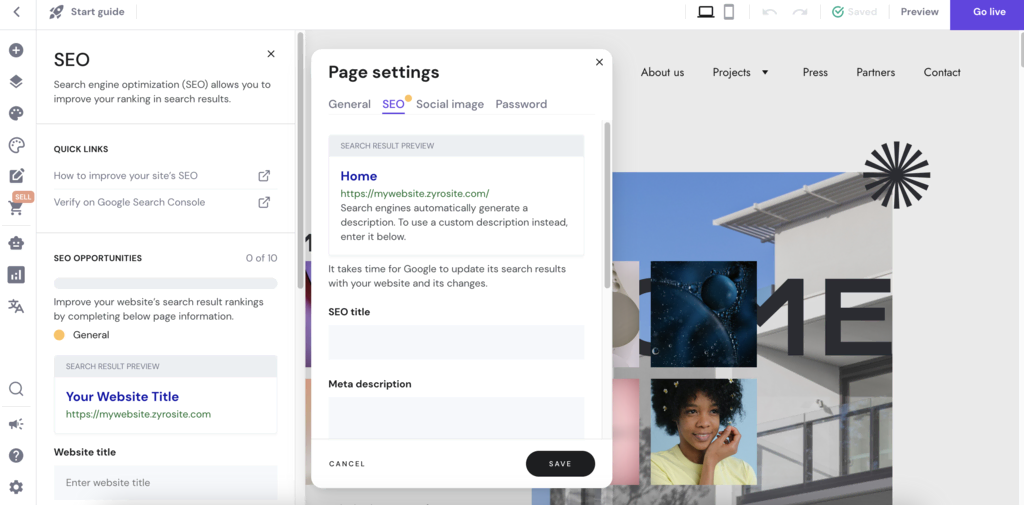Image resolution: width=1024 pixels, height=505 pixels.
Task: Switch to desktop view icon
Action: 705,12
